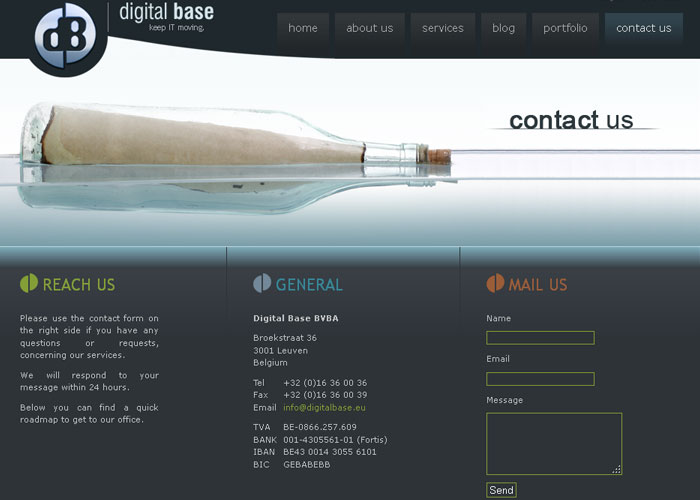This screenshot has width=700, height=500.
Task: Click the fax number +32 (0)16 36 00 39
Action: pos(325,395)
